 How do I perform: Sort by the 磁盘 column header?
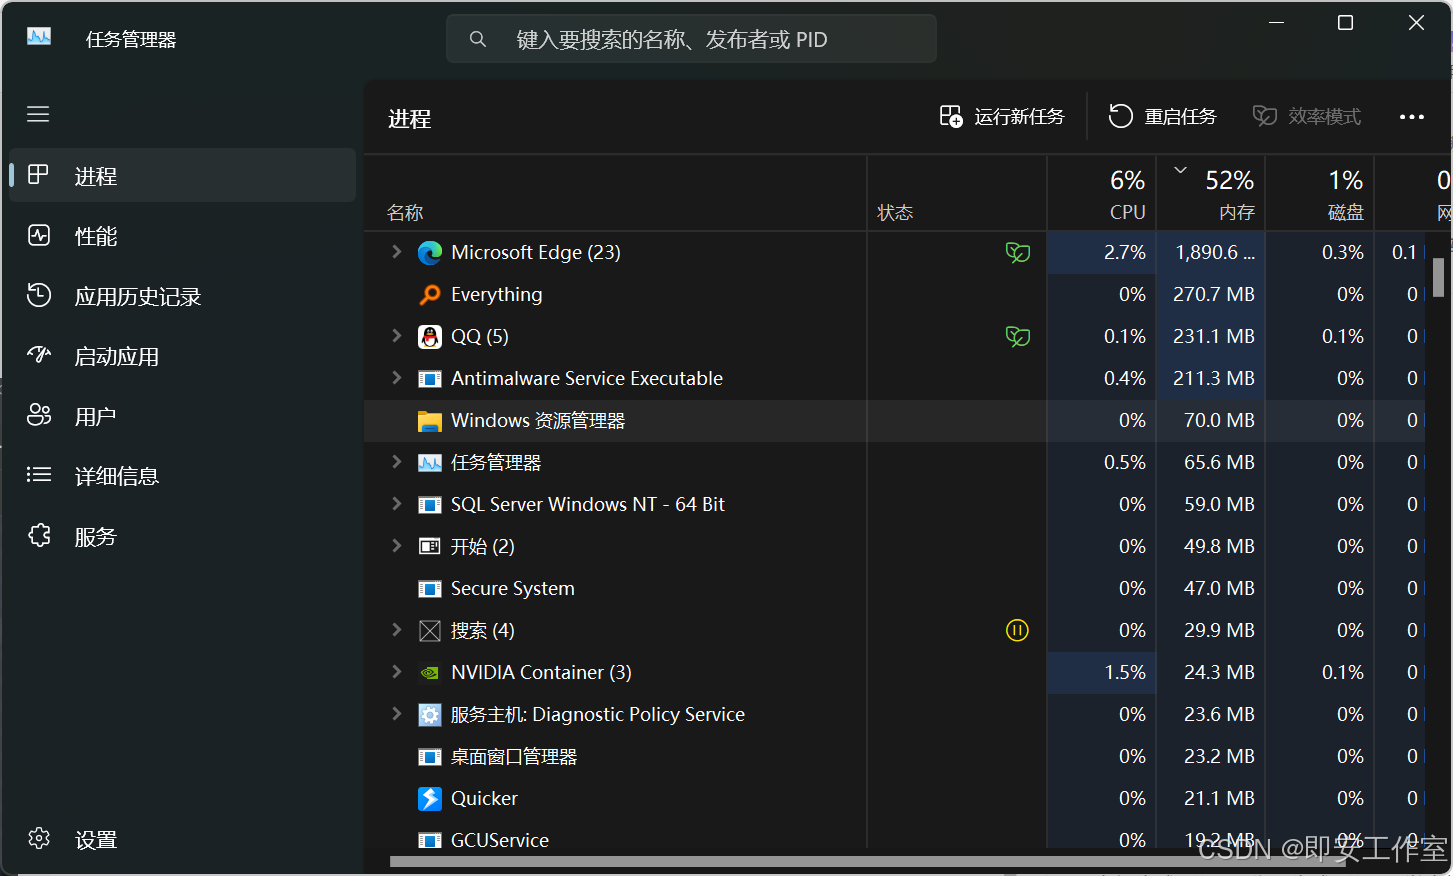coord(1320,194)
